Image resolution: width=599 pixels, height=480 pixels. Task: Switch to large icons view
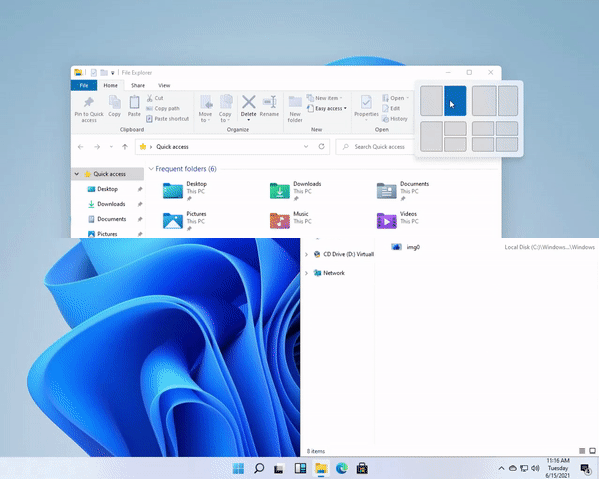pyautogui.click(x=592, y=451)
